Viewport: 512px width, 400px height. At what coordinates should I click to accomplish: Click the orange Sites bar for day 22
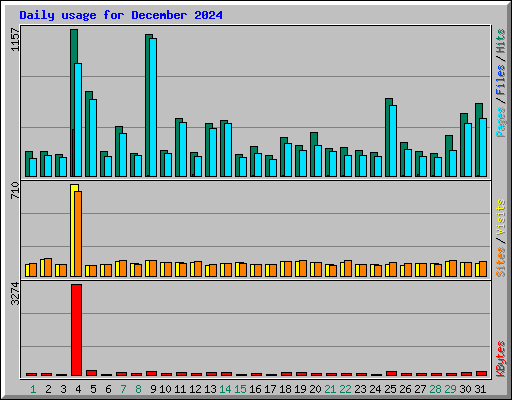pos(348,268)
